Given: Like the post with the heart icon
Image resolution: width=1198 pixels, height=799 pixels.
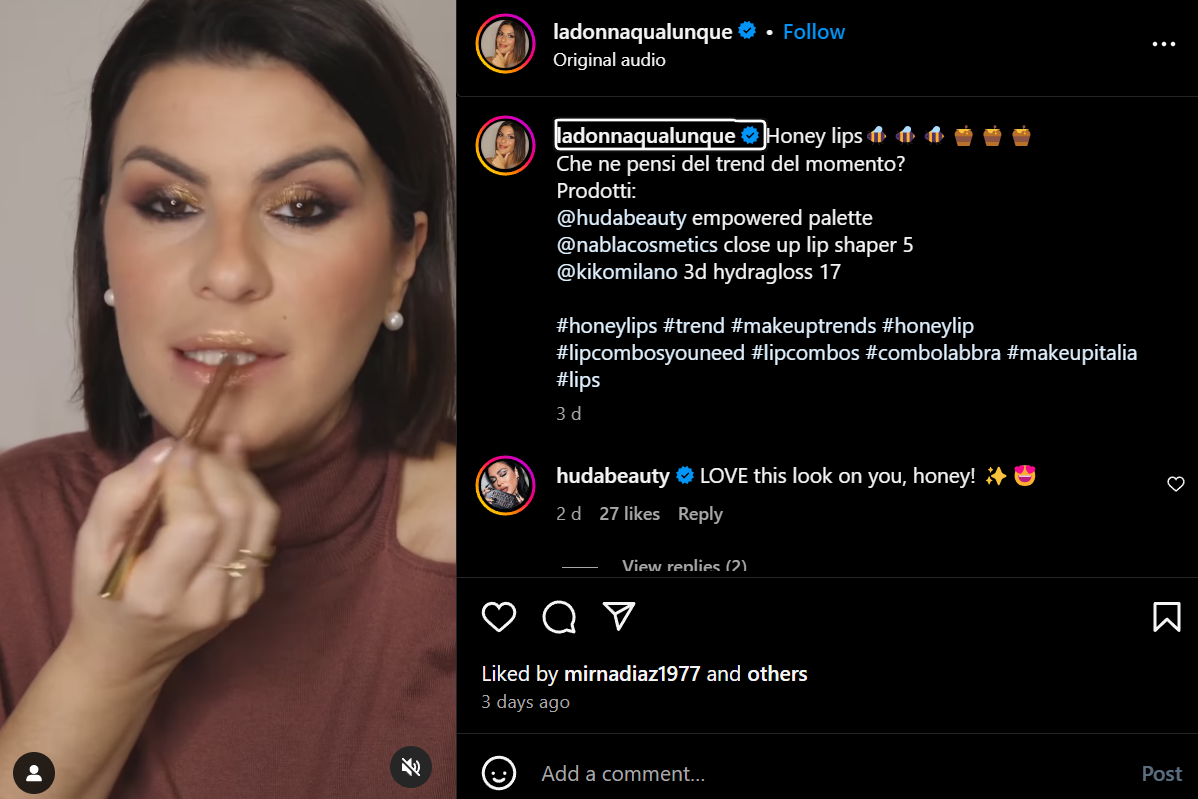Looking at the screenshot, I should coord(498,617).
